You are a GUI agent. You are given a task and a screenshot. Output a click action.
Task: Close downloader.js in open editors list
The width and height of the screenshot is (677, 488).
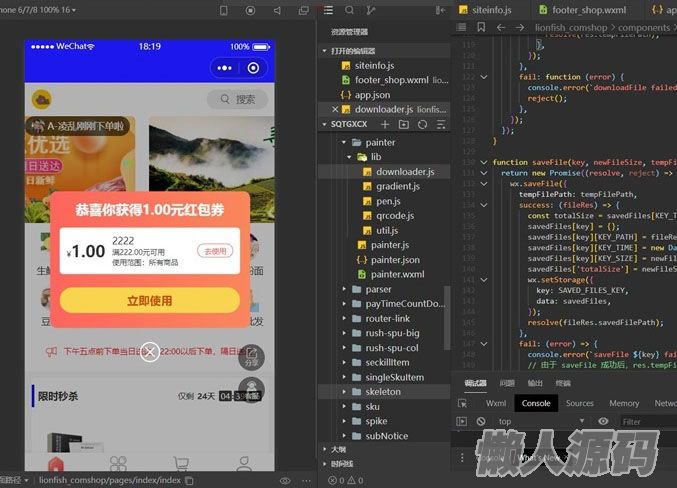(335, 110)
